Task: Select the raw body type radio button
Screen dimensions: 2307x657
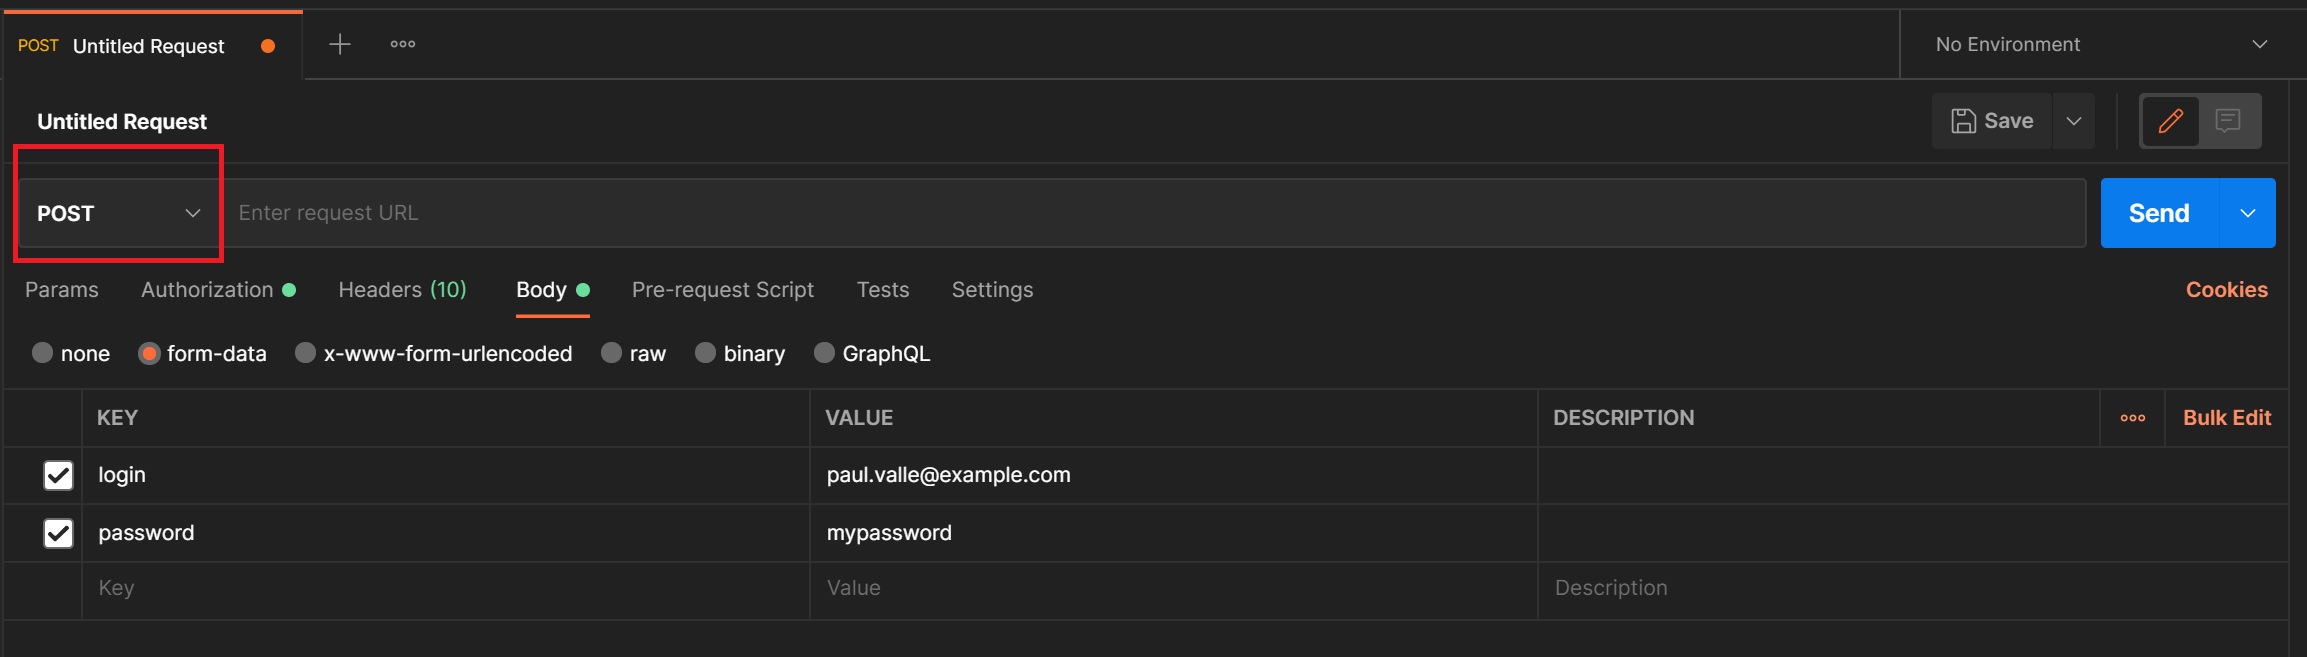Action: point(611,353)
